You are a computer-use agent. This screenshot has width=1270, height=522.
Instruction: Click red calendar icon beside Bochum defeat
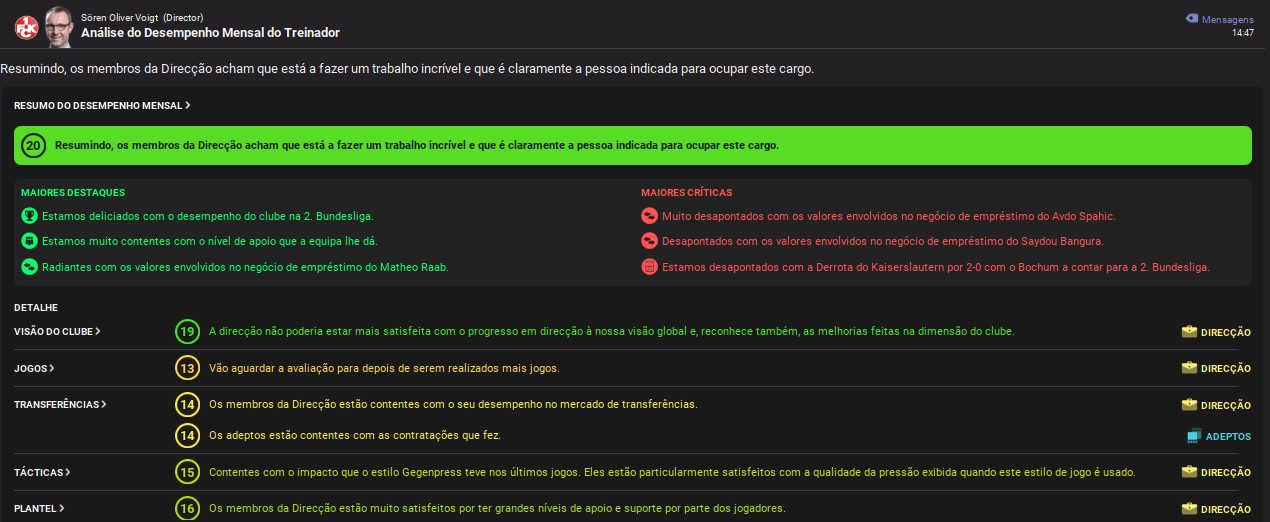tap(649, 267)
